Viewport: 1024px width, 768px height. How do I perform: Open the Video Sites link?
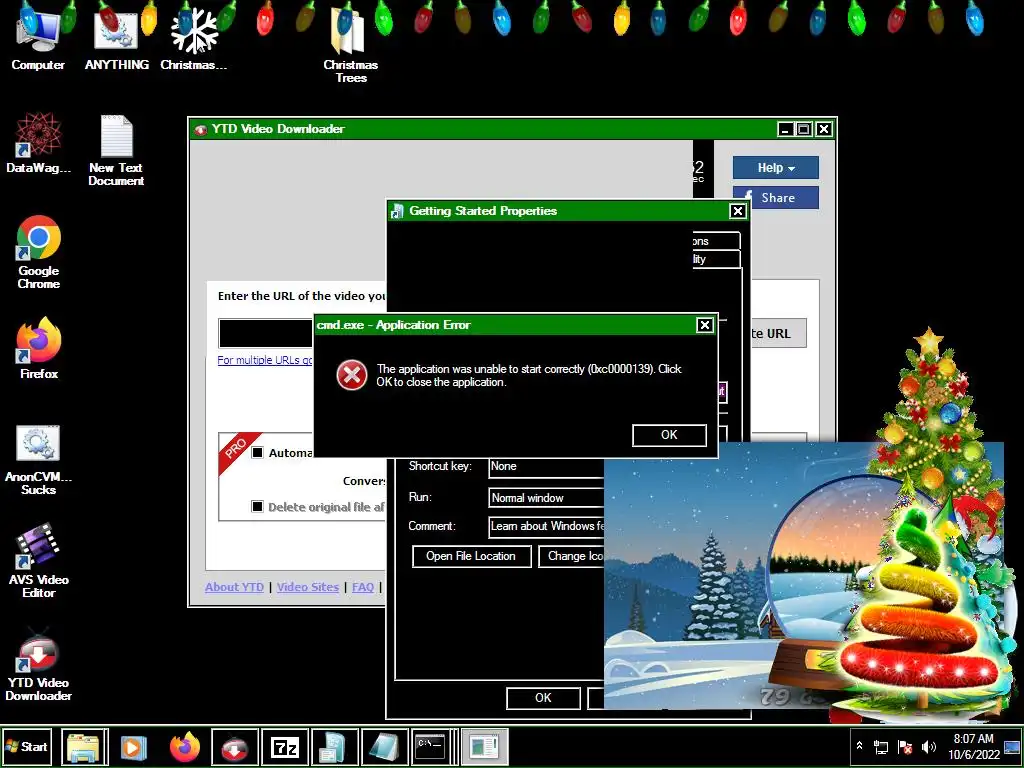pyautogui.click(x=308, y=587)
